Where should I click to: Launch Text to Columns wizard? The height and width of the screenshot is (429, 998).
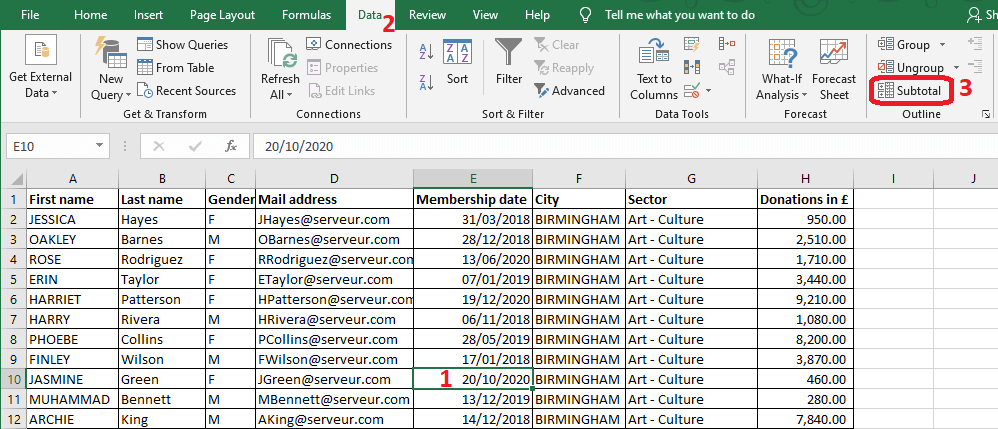point(654,68)
